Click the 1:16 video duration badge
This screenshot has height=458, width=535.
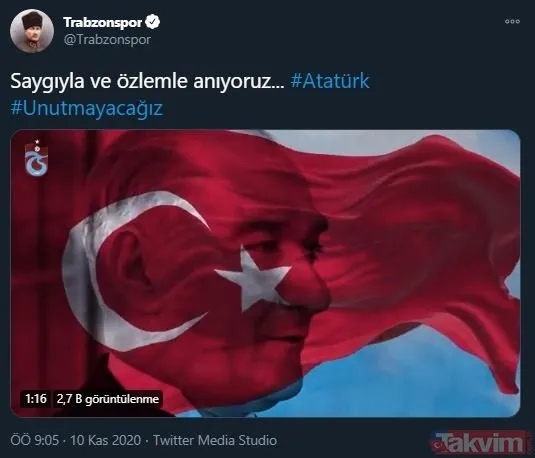coord(35,399)
